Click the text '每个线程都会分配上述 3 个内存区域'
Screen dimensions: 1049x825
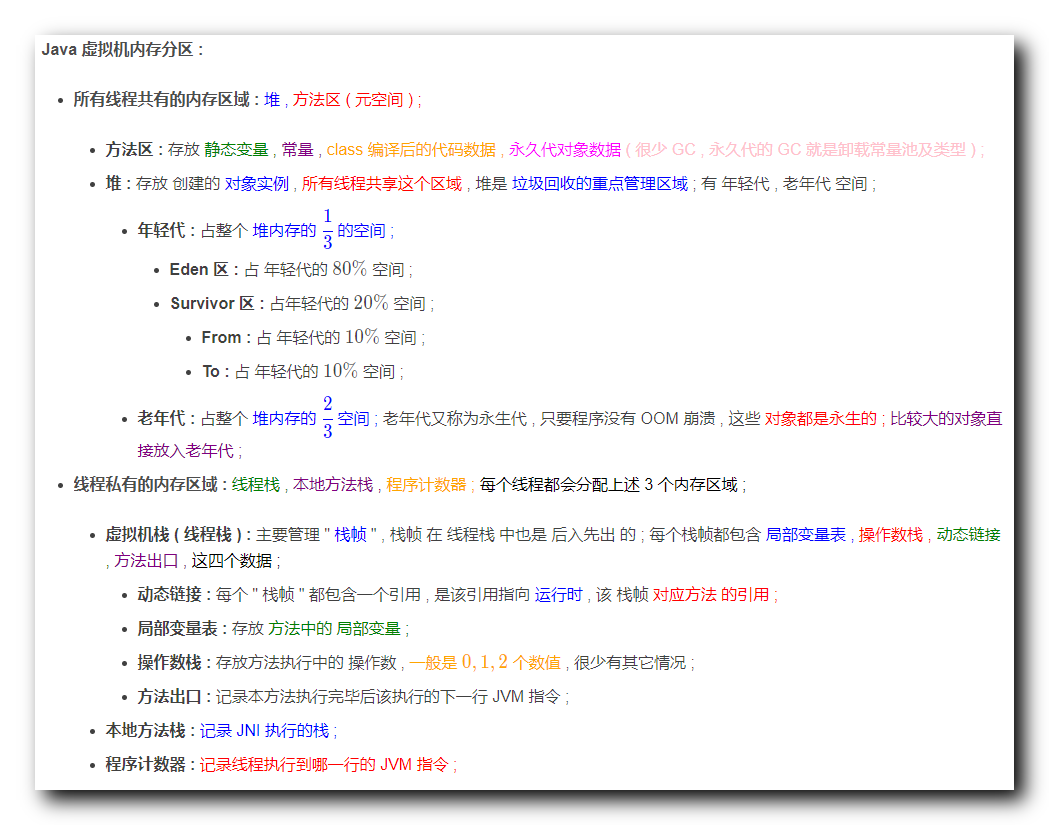[609, 485]
